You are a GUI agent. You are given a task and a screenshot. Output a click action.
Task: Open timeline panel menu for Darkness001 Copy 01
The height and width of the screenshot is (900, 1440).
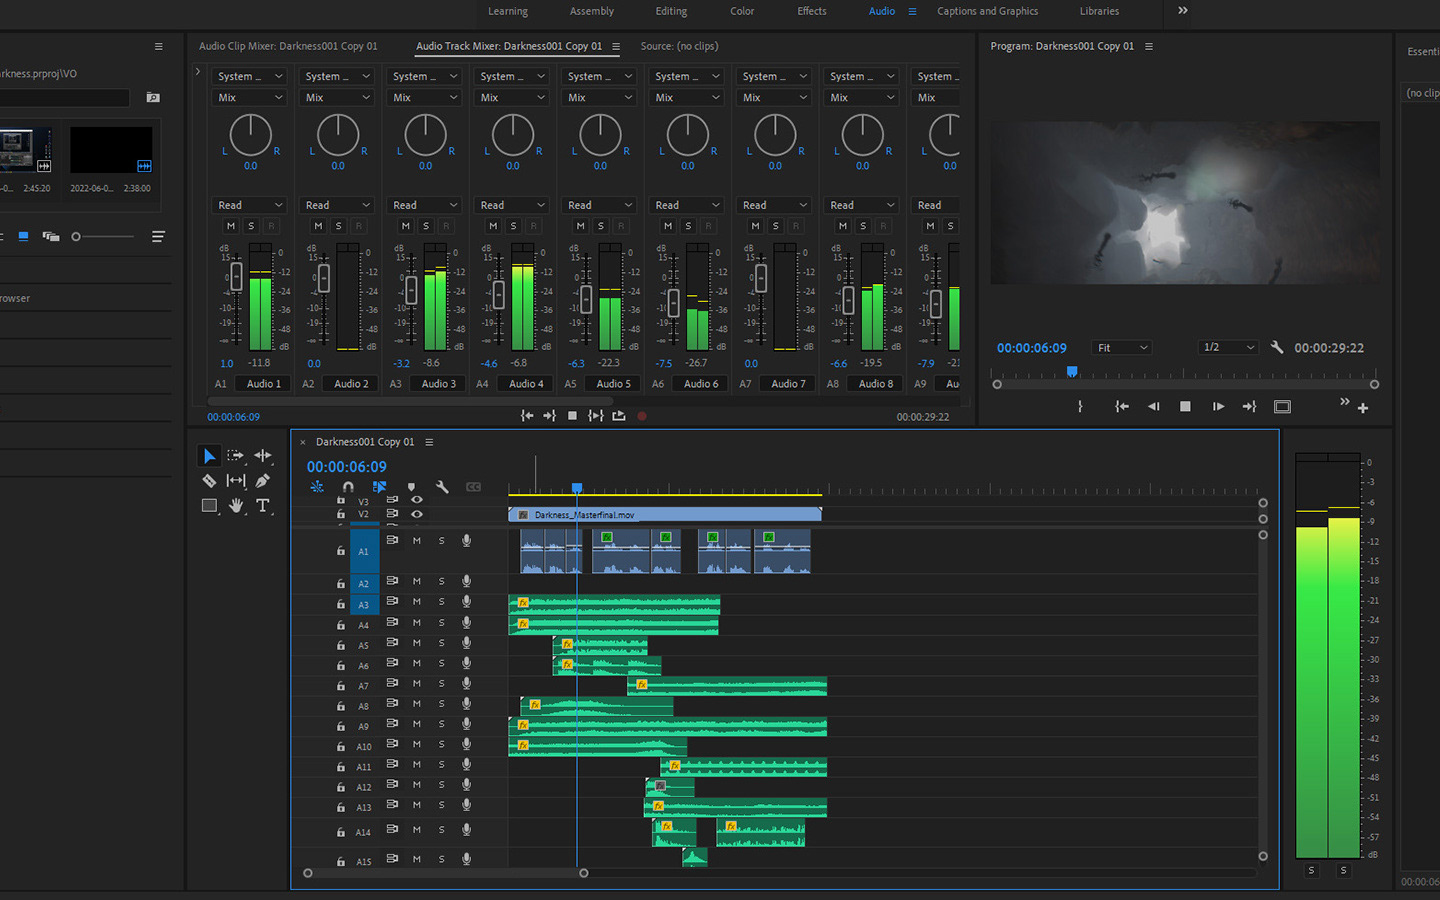pyautogui.click(x=429, y=442)
